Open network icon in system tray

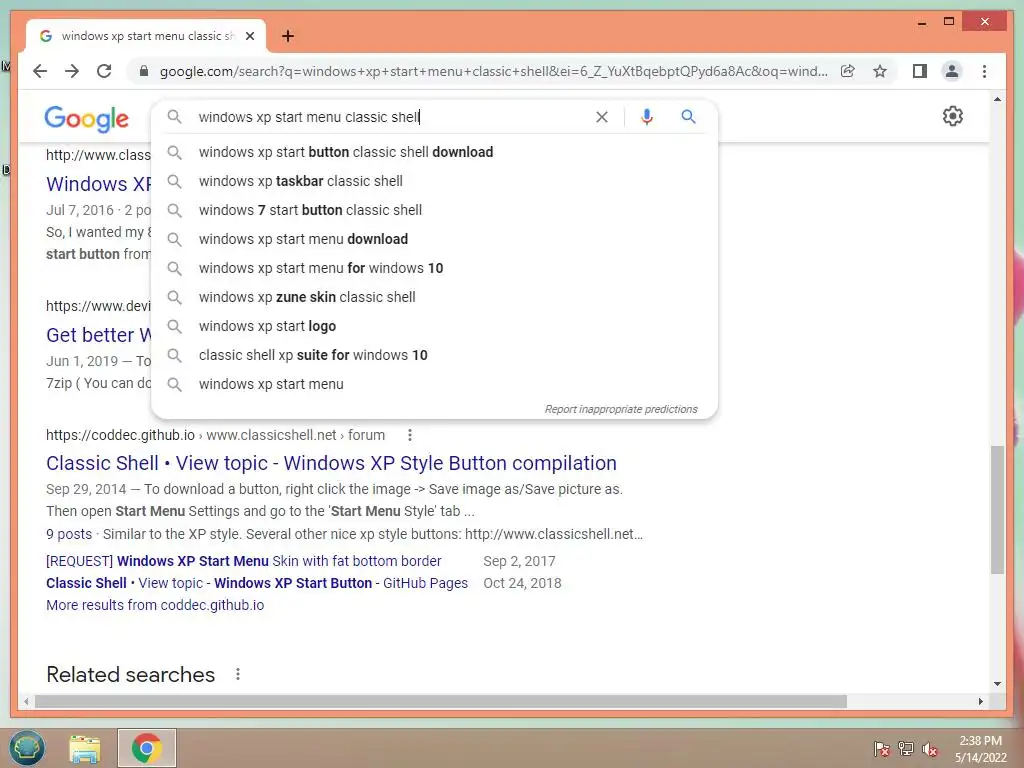point(906,748)
